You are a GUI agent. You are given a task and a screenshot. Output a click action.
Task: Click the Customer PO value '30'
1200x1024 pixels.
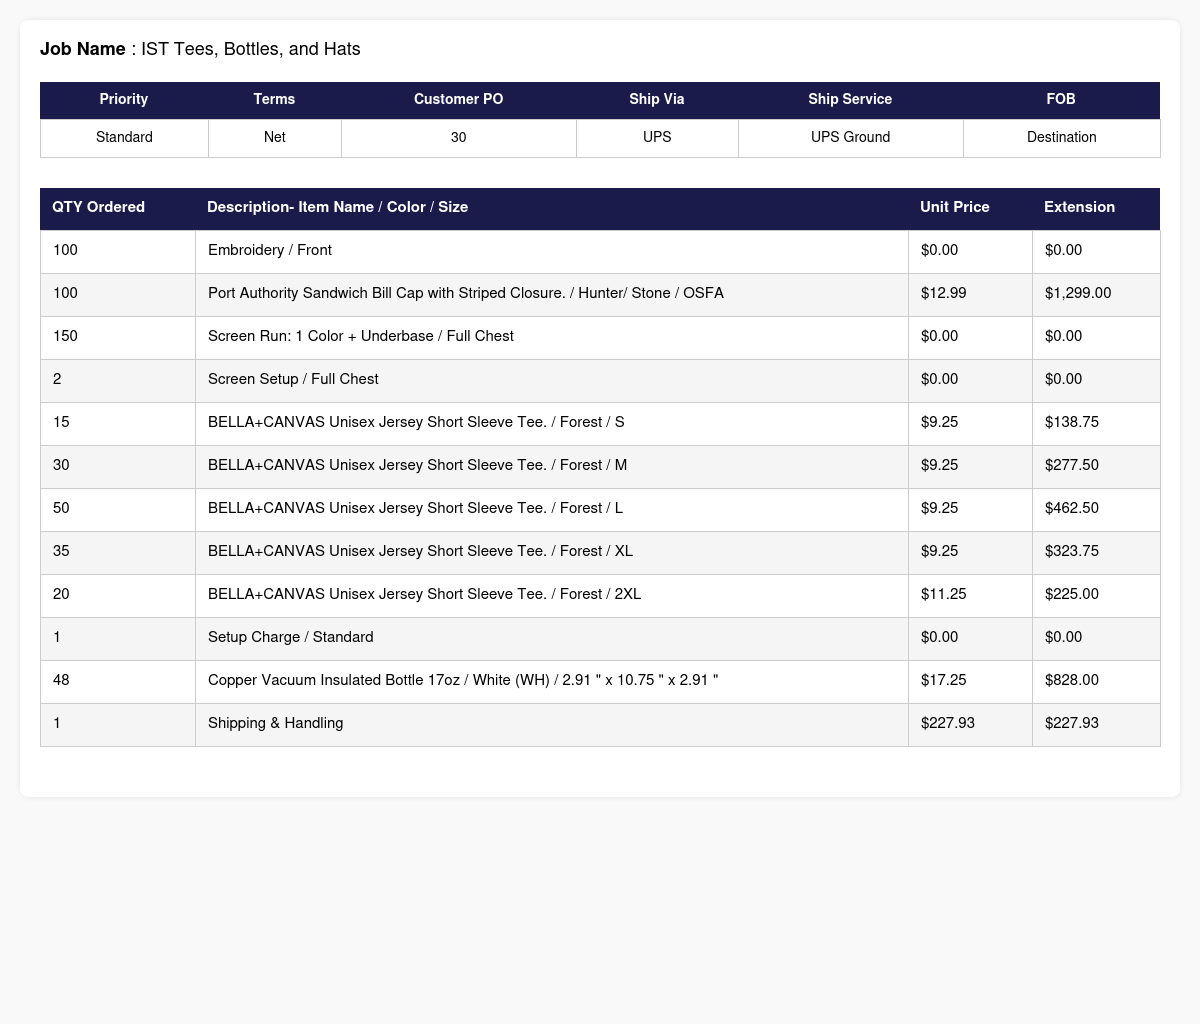coord(458,137)
